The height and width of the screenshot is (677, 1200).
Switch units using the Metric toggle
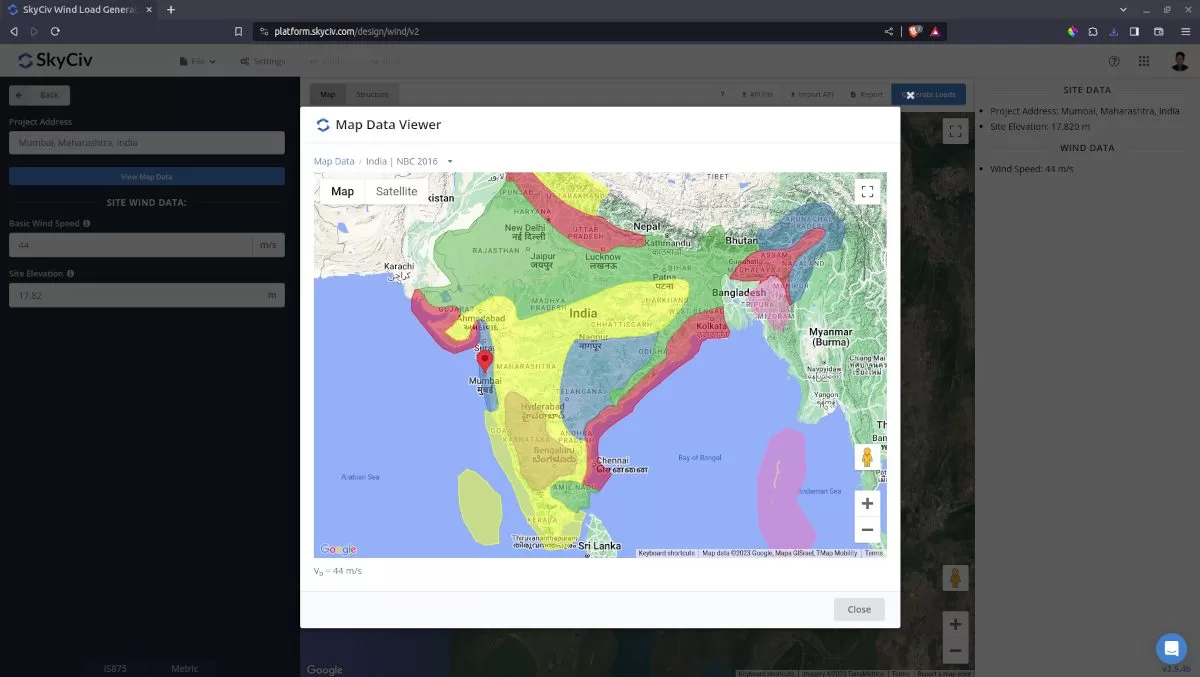point(185,668)
